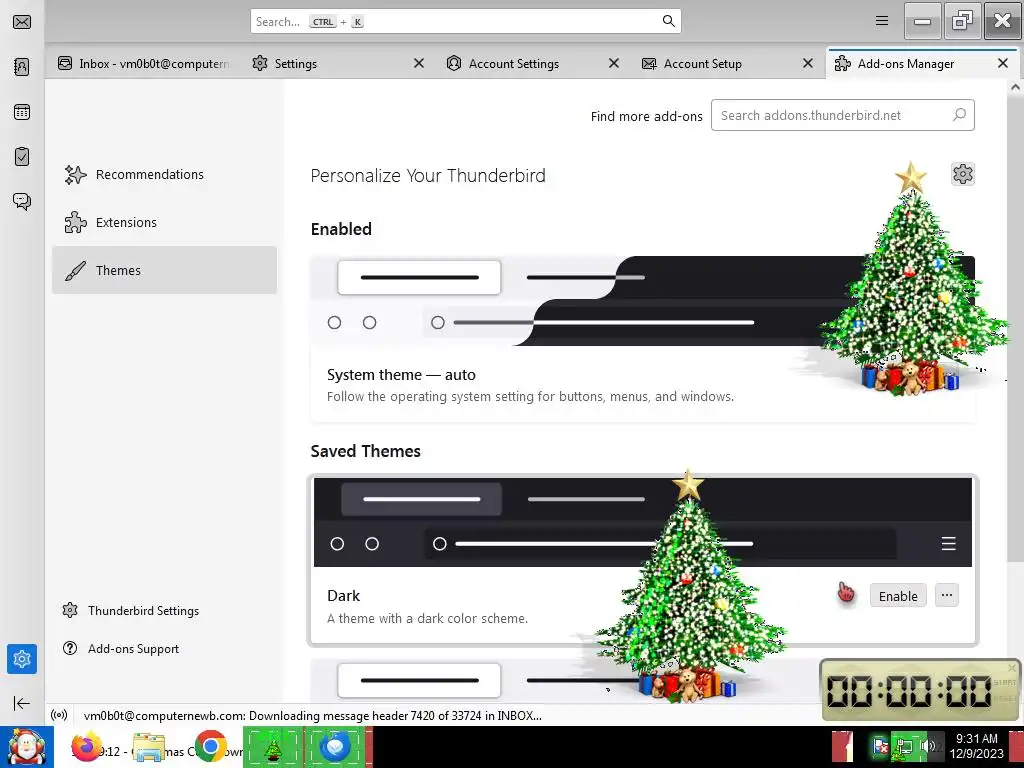Open the add-ons tools gear menu
The width and height of the screenshot is (1024, 768).
963,174
